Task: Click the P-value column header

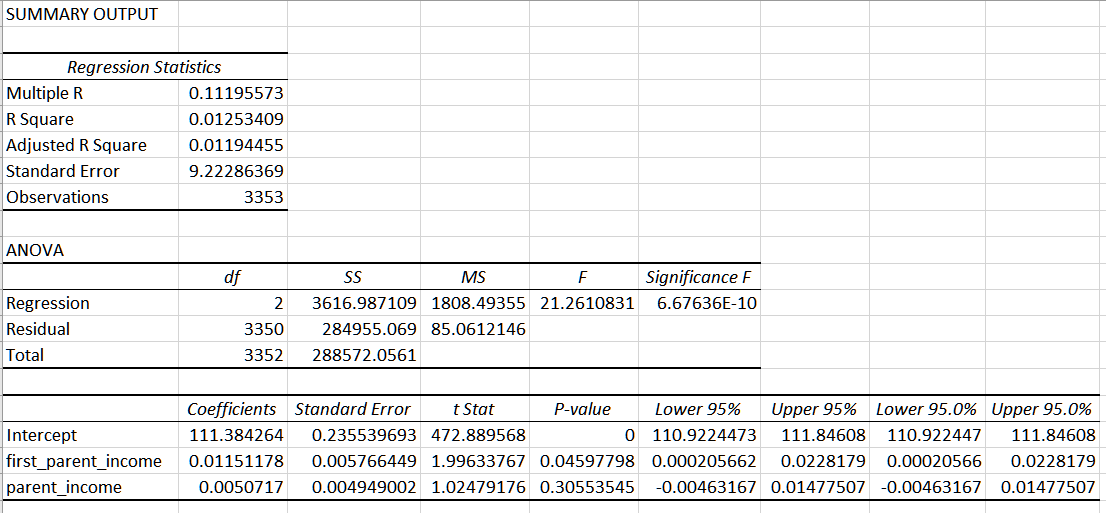Action: click(x=583, y=409)
